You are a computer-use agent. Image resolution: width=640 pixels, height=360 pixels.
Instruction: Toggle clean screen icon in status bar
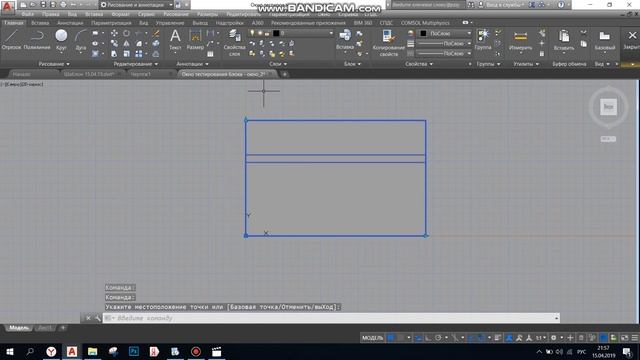click(624, 338)
